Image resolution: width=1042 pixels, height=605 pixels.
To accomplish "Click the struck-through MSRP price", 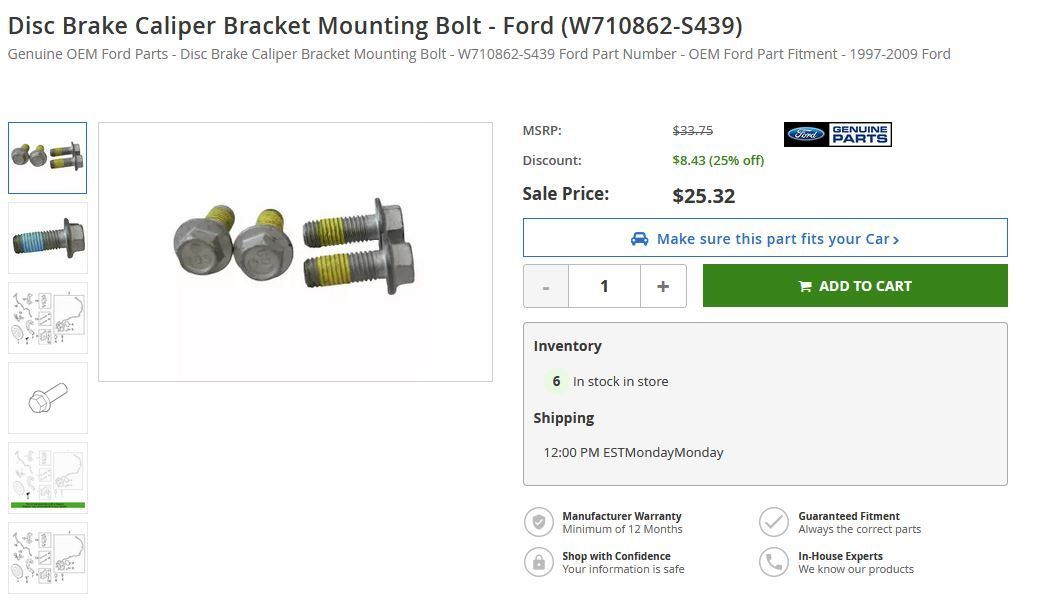I will coord(694,130).
